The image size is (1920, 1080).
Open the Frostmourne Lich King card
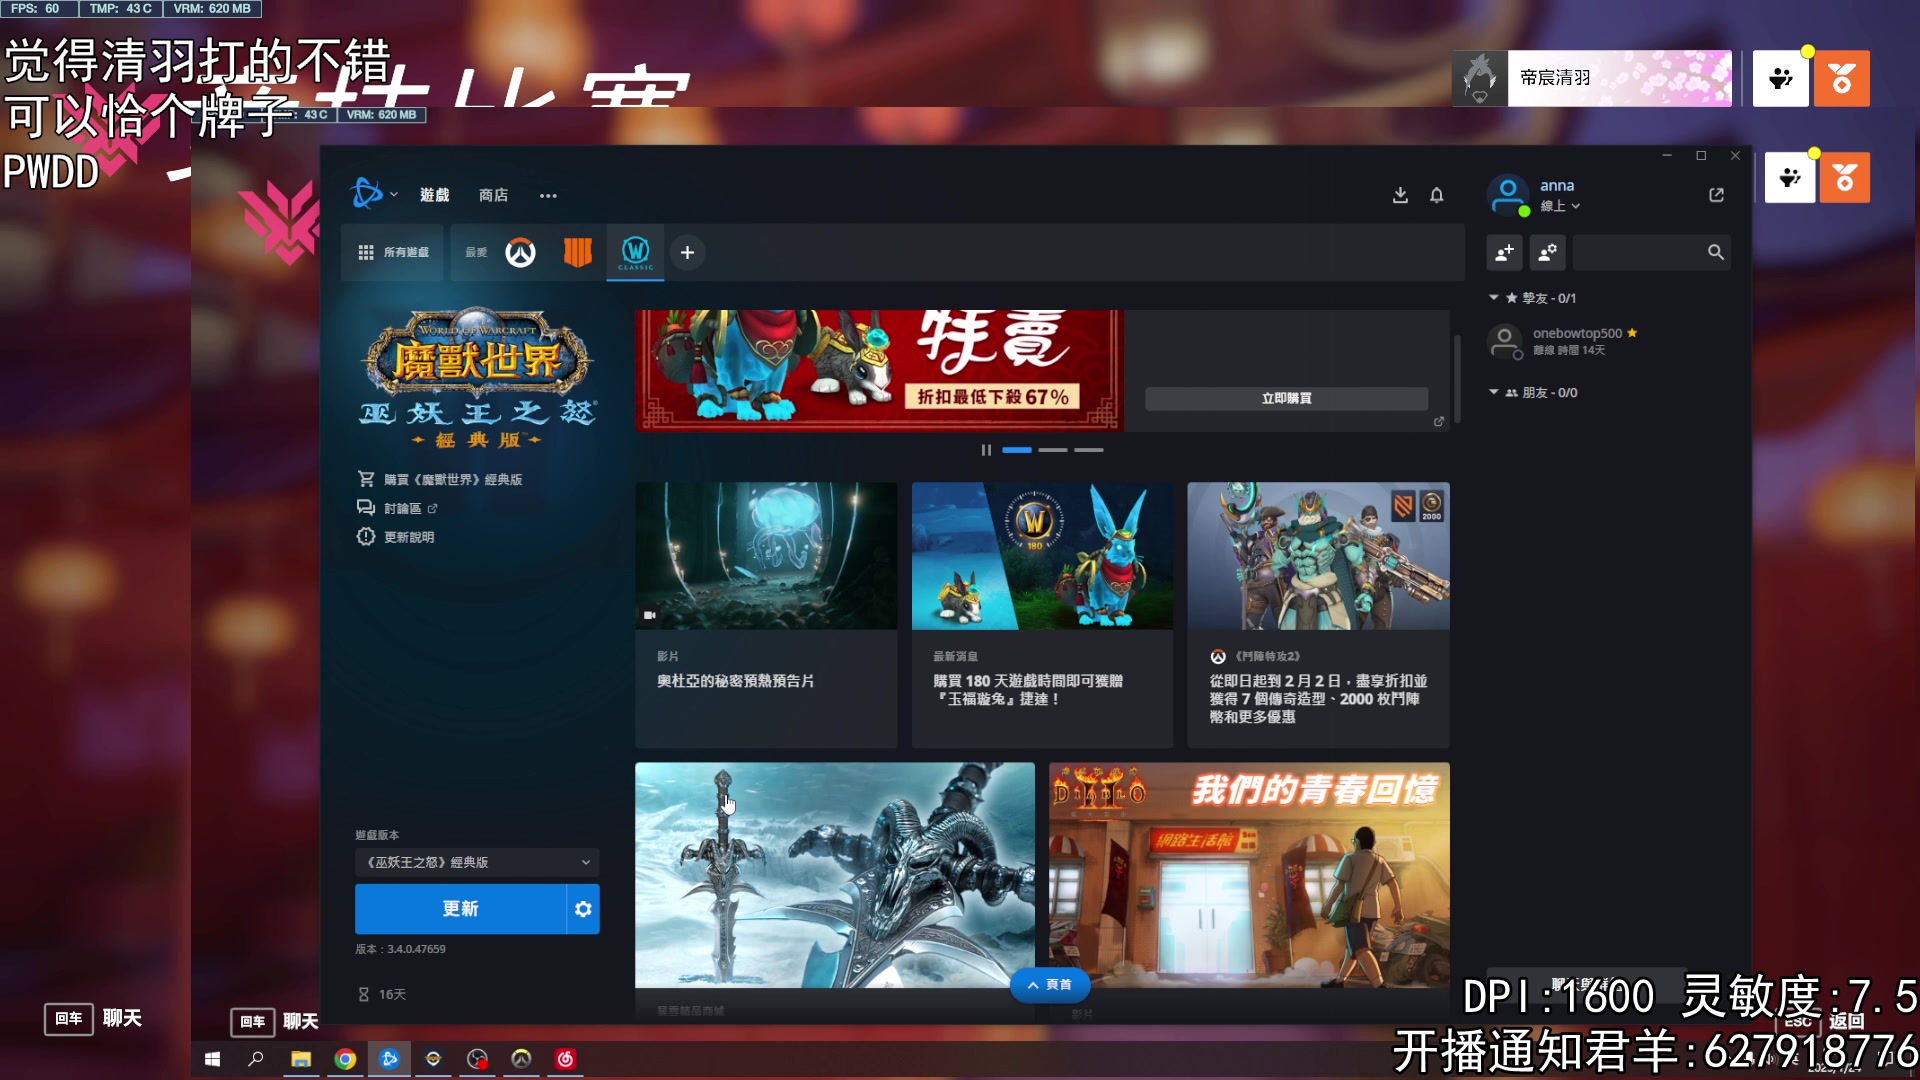click(x=835, y=875)
